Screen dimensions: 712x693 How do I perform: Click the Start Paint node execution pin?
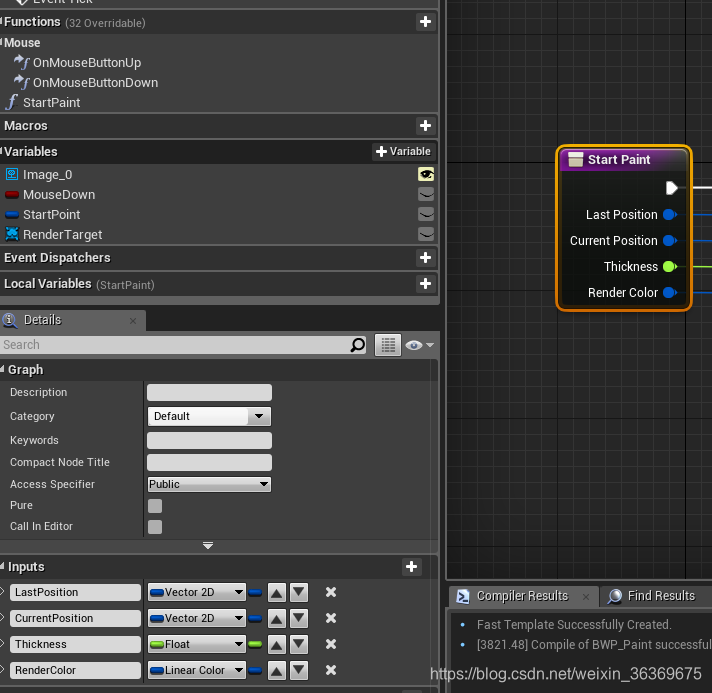tap(672, 188)
